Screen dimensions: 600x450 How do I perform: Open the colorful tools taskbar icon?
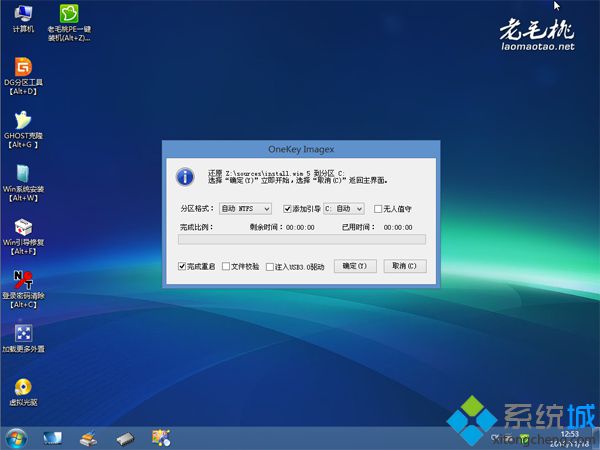(x=161, y=438)
